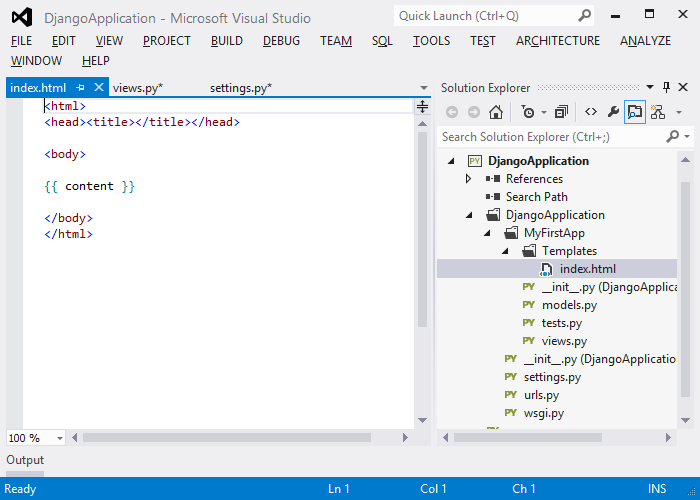Switch to the views.py* tab
Viewport: 700px width, 500px height.
[x=138, y=88]
